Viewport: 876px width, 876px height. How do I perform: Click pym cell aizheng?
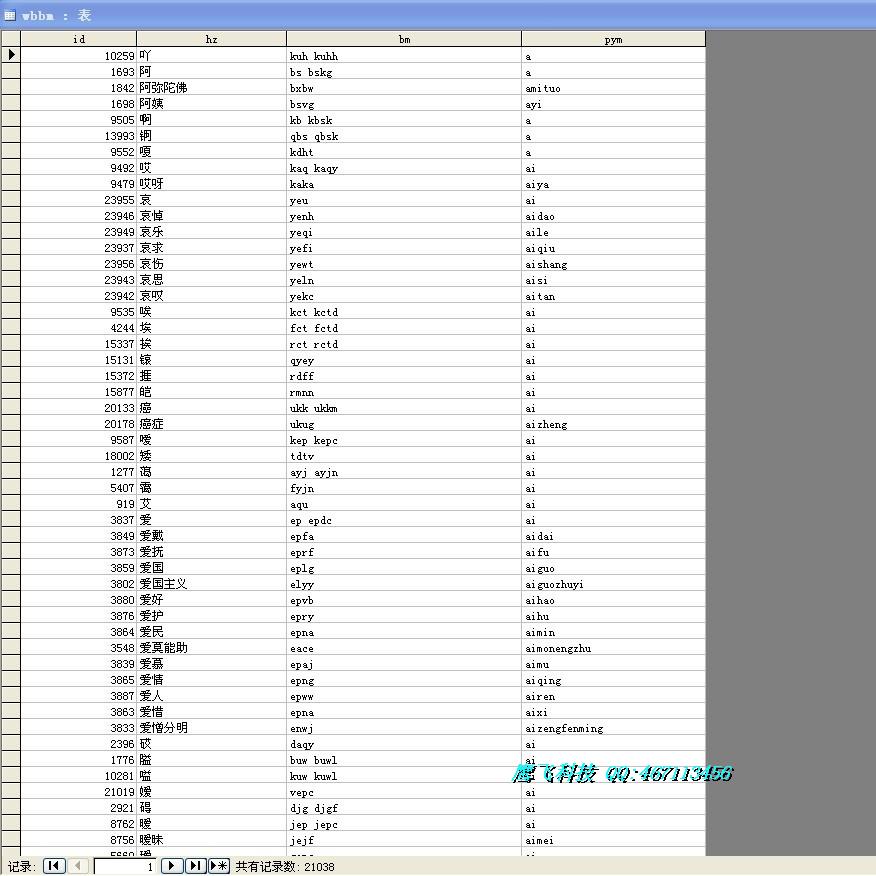coord(613,424)
